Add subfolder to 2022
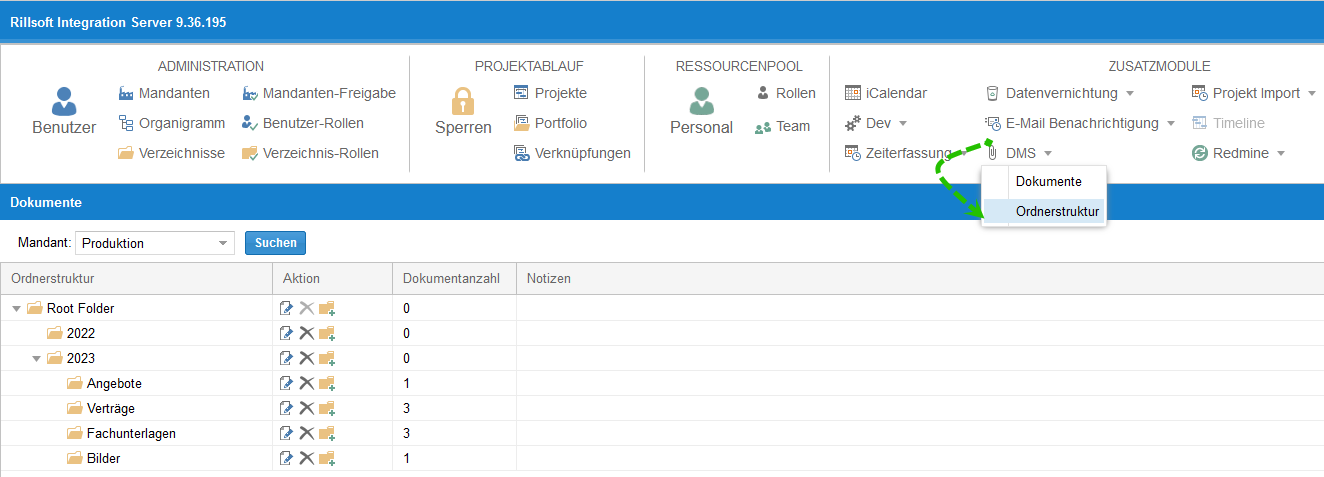Screen dimensions: 1324x477 pyautogui.click(x=327, y=333)
